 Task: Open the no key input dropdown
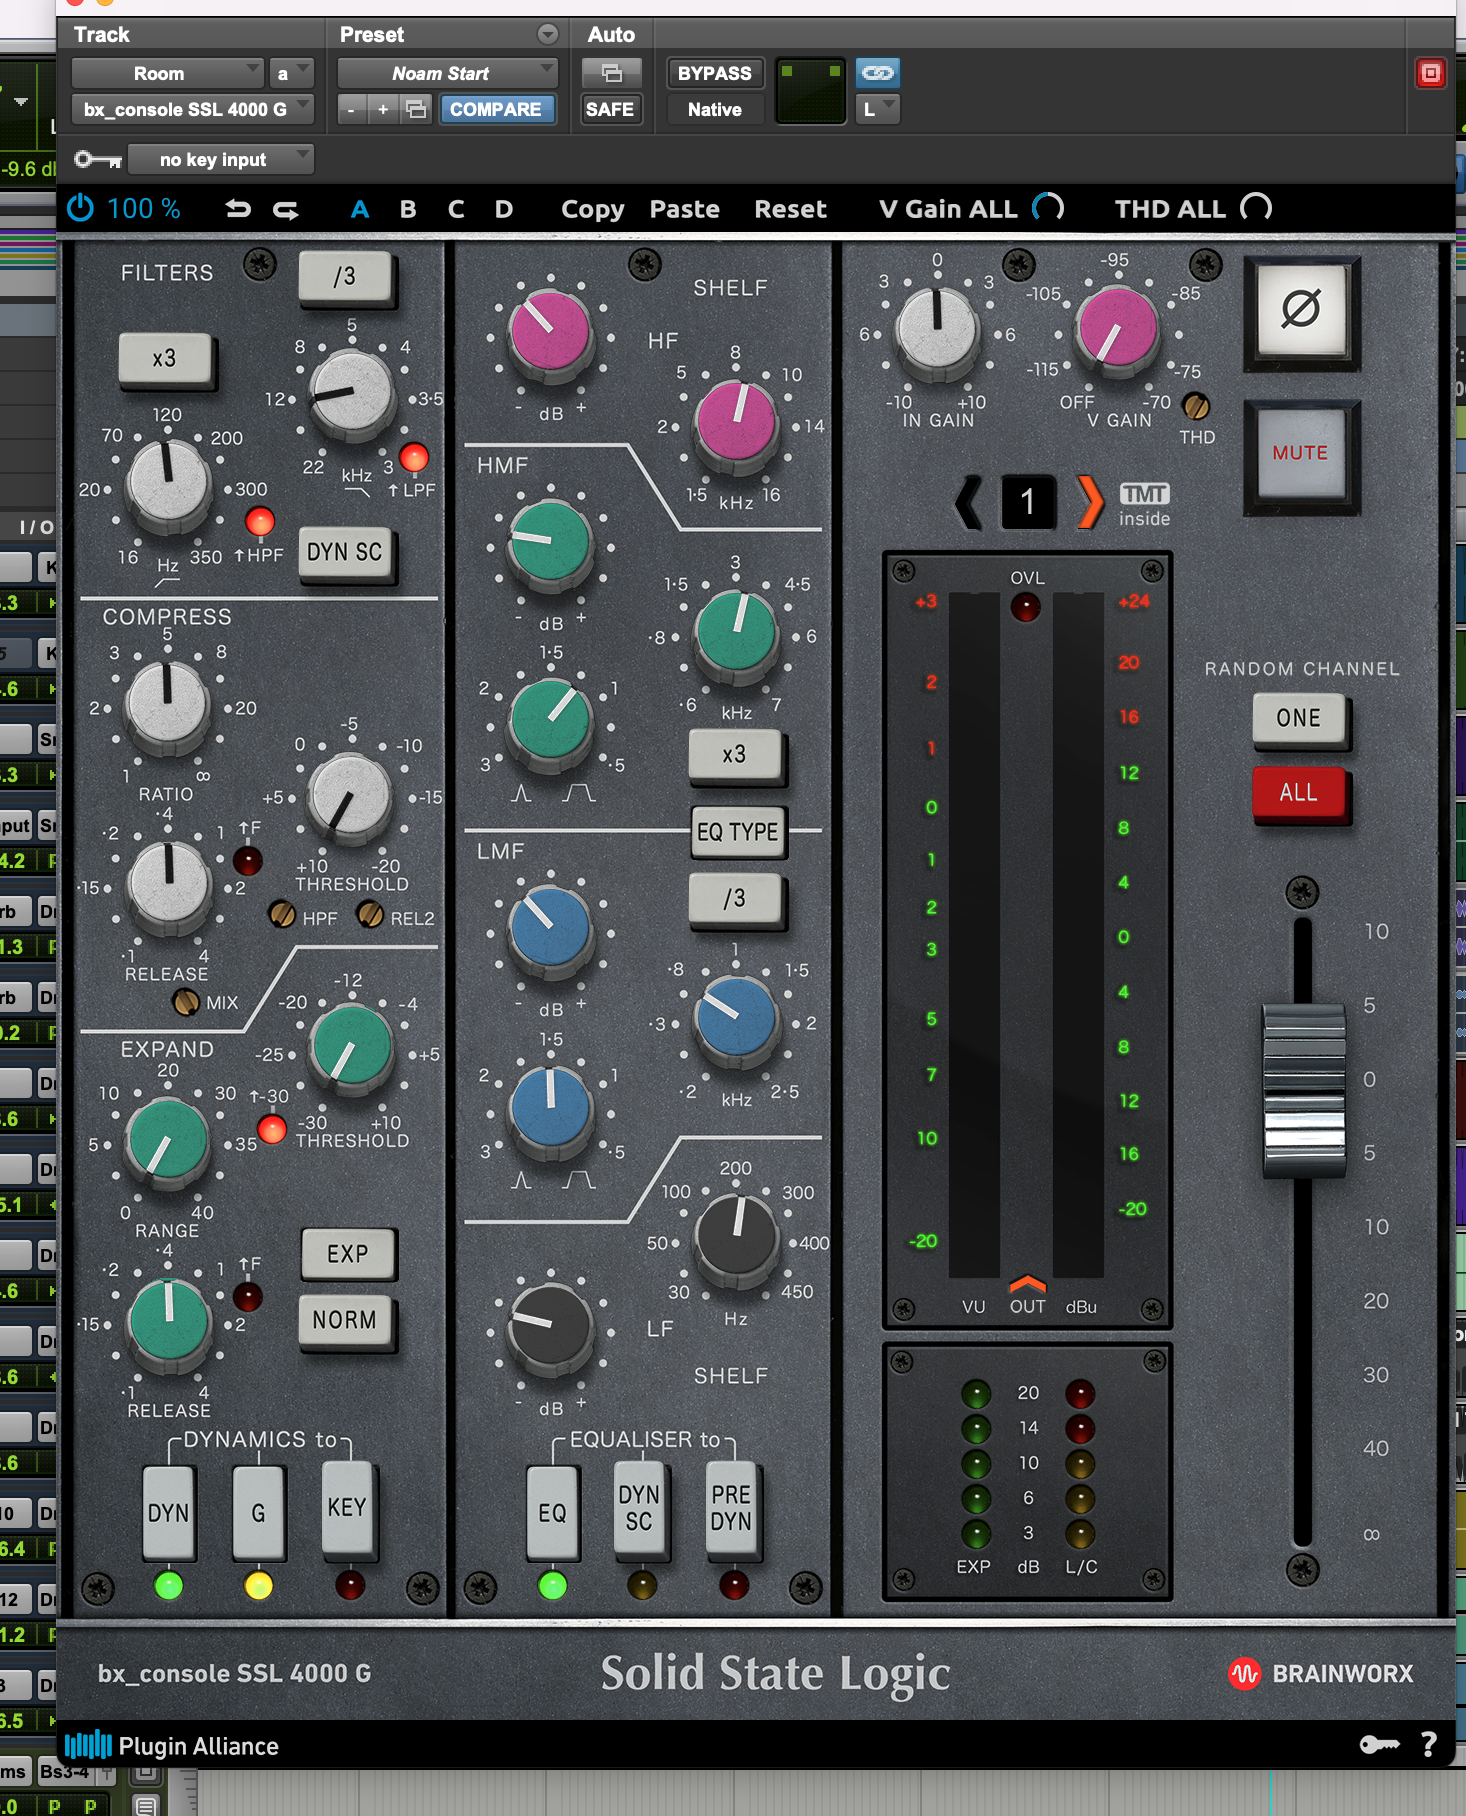click(221, 159)
